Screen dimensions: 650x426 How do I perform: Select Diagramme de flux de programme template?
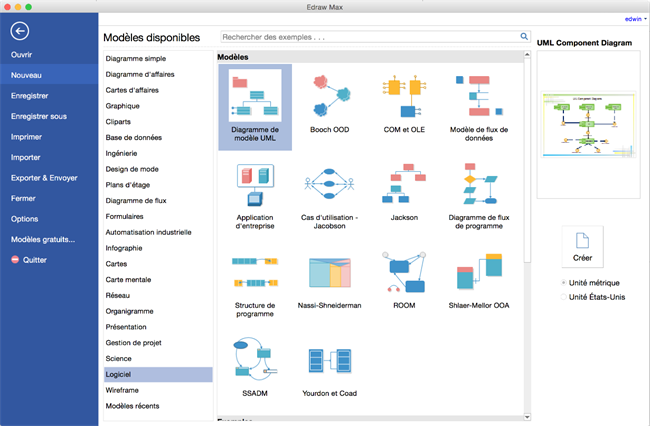pos(479,195)
